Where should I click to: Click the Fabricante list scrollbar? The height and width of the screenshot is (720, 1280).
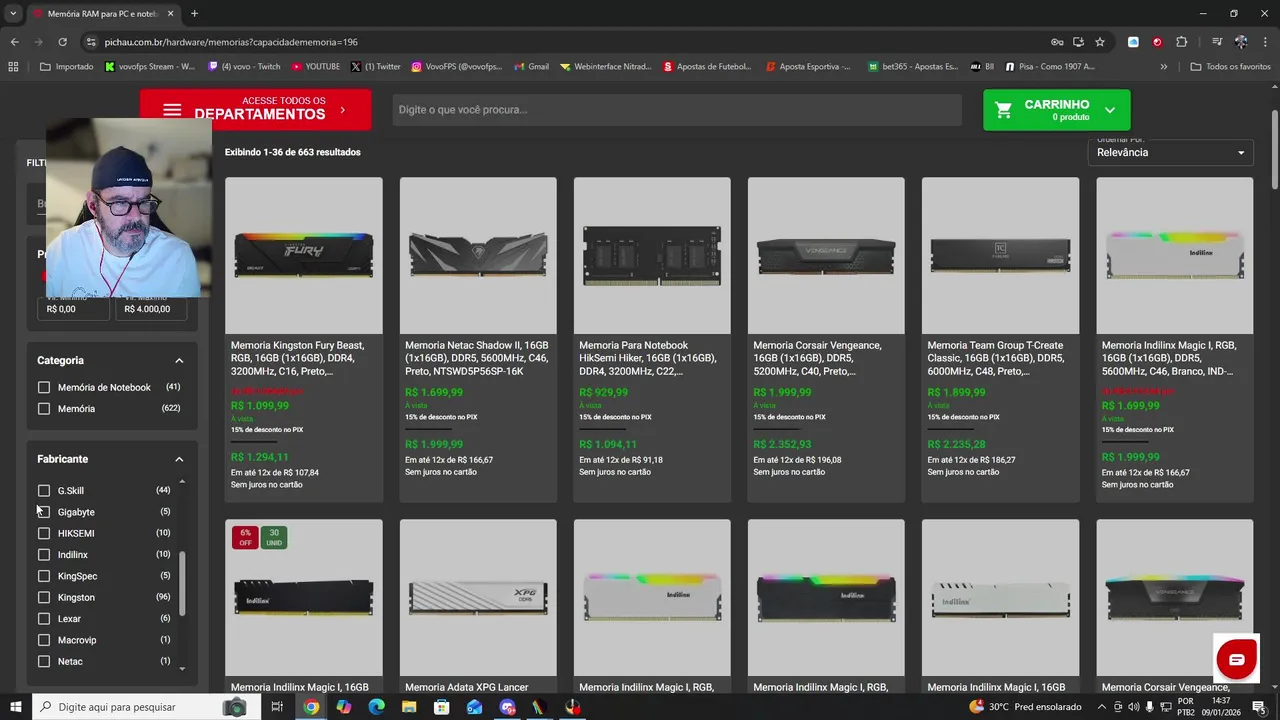(182, 582)
